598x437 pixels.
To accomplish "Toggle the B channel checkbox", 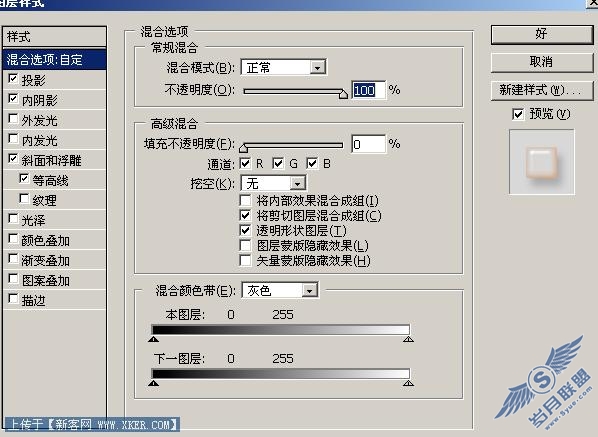I will pyautogui.click(x=312, y=164).
